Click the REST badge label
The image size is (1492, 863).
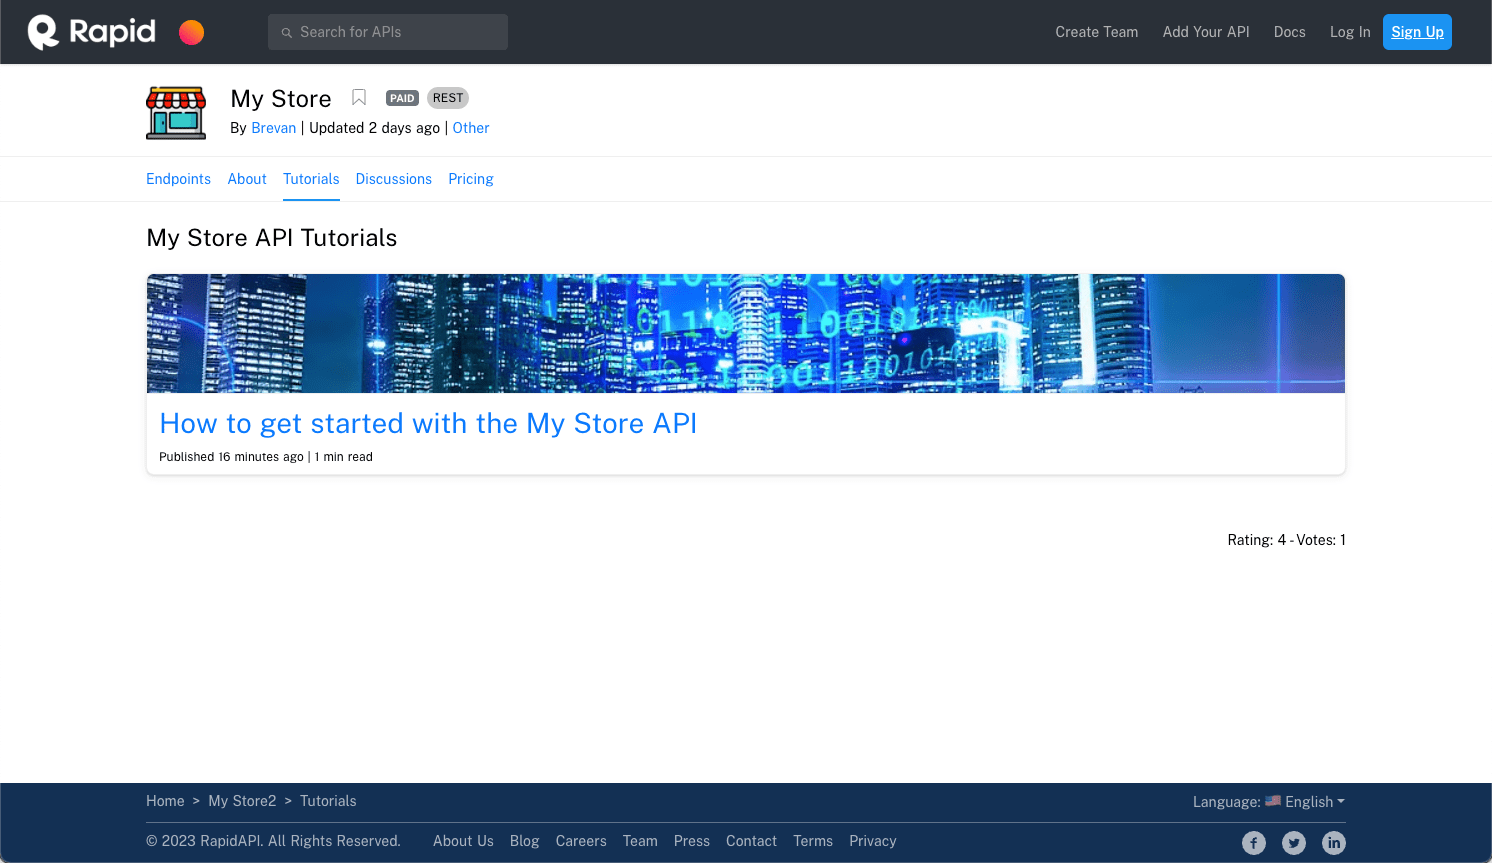pos(448,97)
